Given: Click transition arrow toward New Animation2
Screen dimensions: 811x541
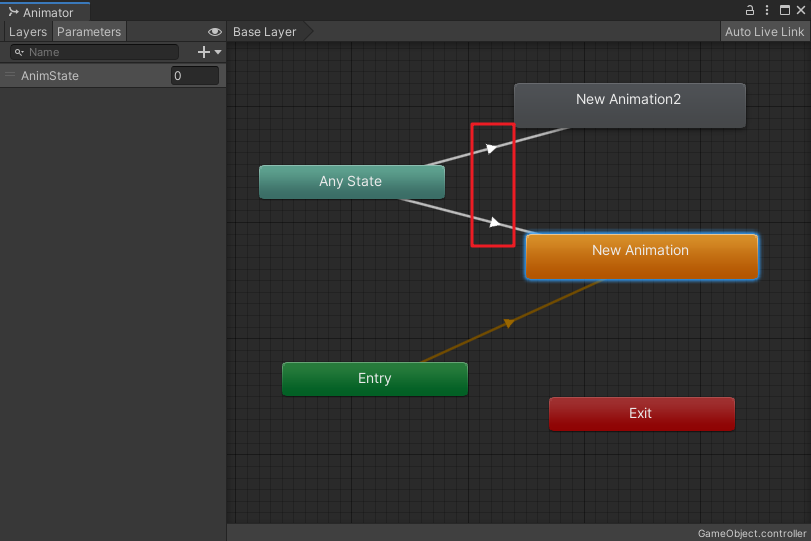Looking at the screenshot, I should pos(491,148).
